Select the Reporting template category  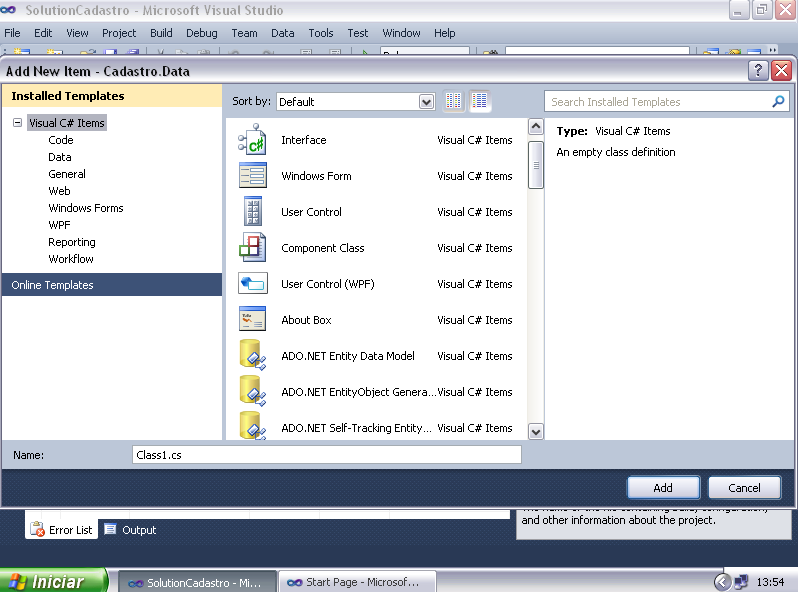[72, 242]
